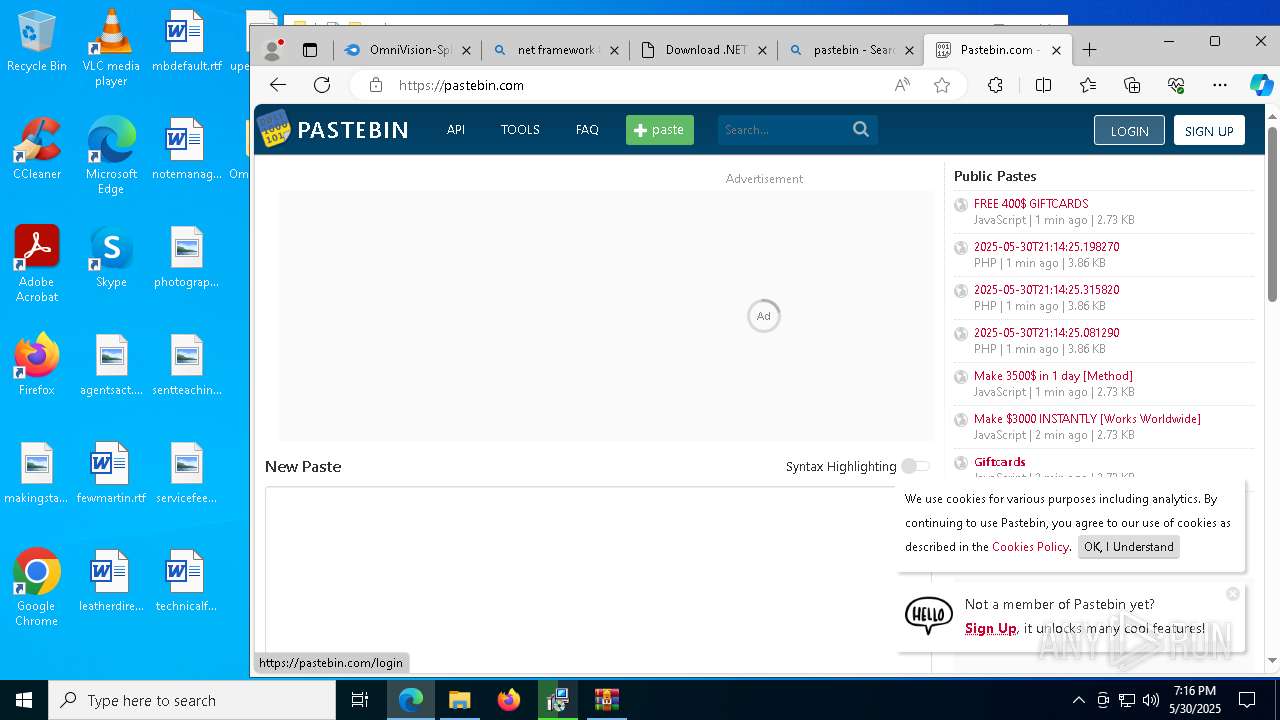Open File Explorer from the taskbar

tap(459, 700)
